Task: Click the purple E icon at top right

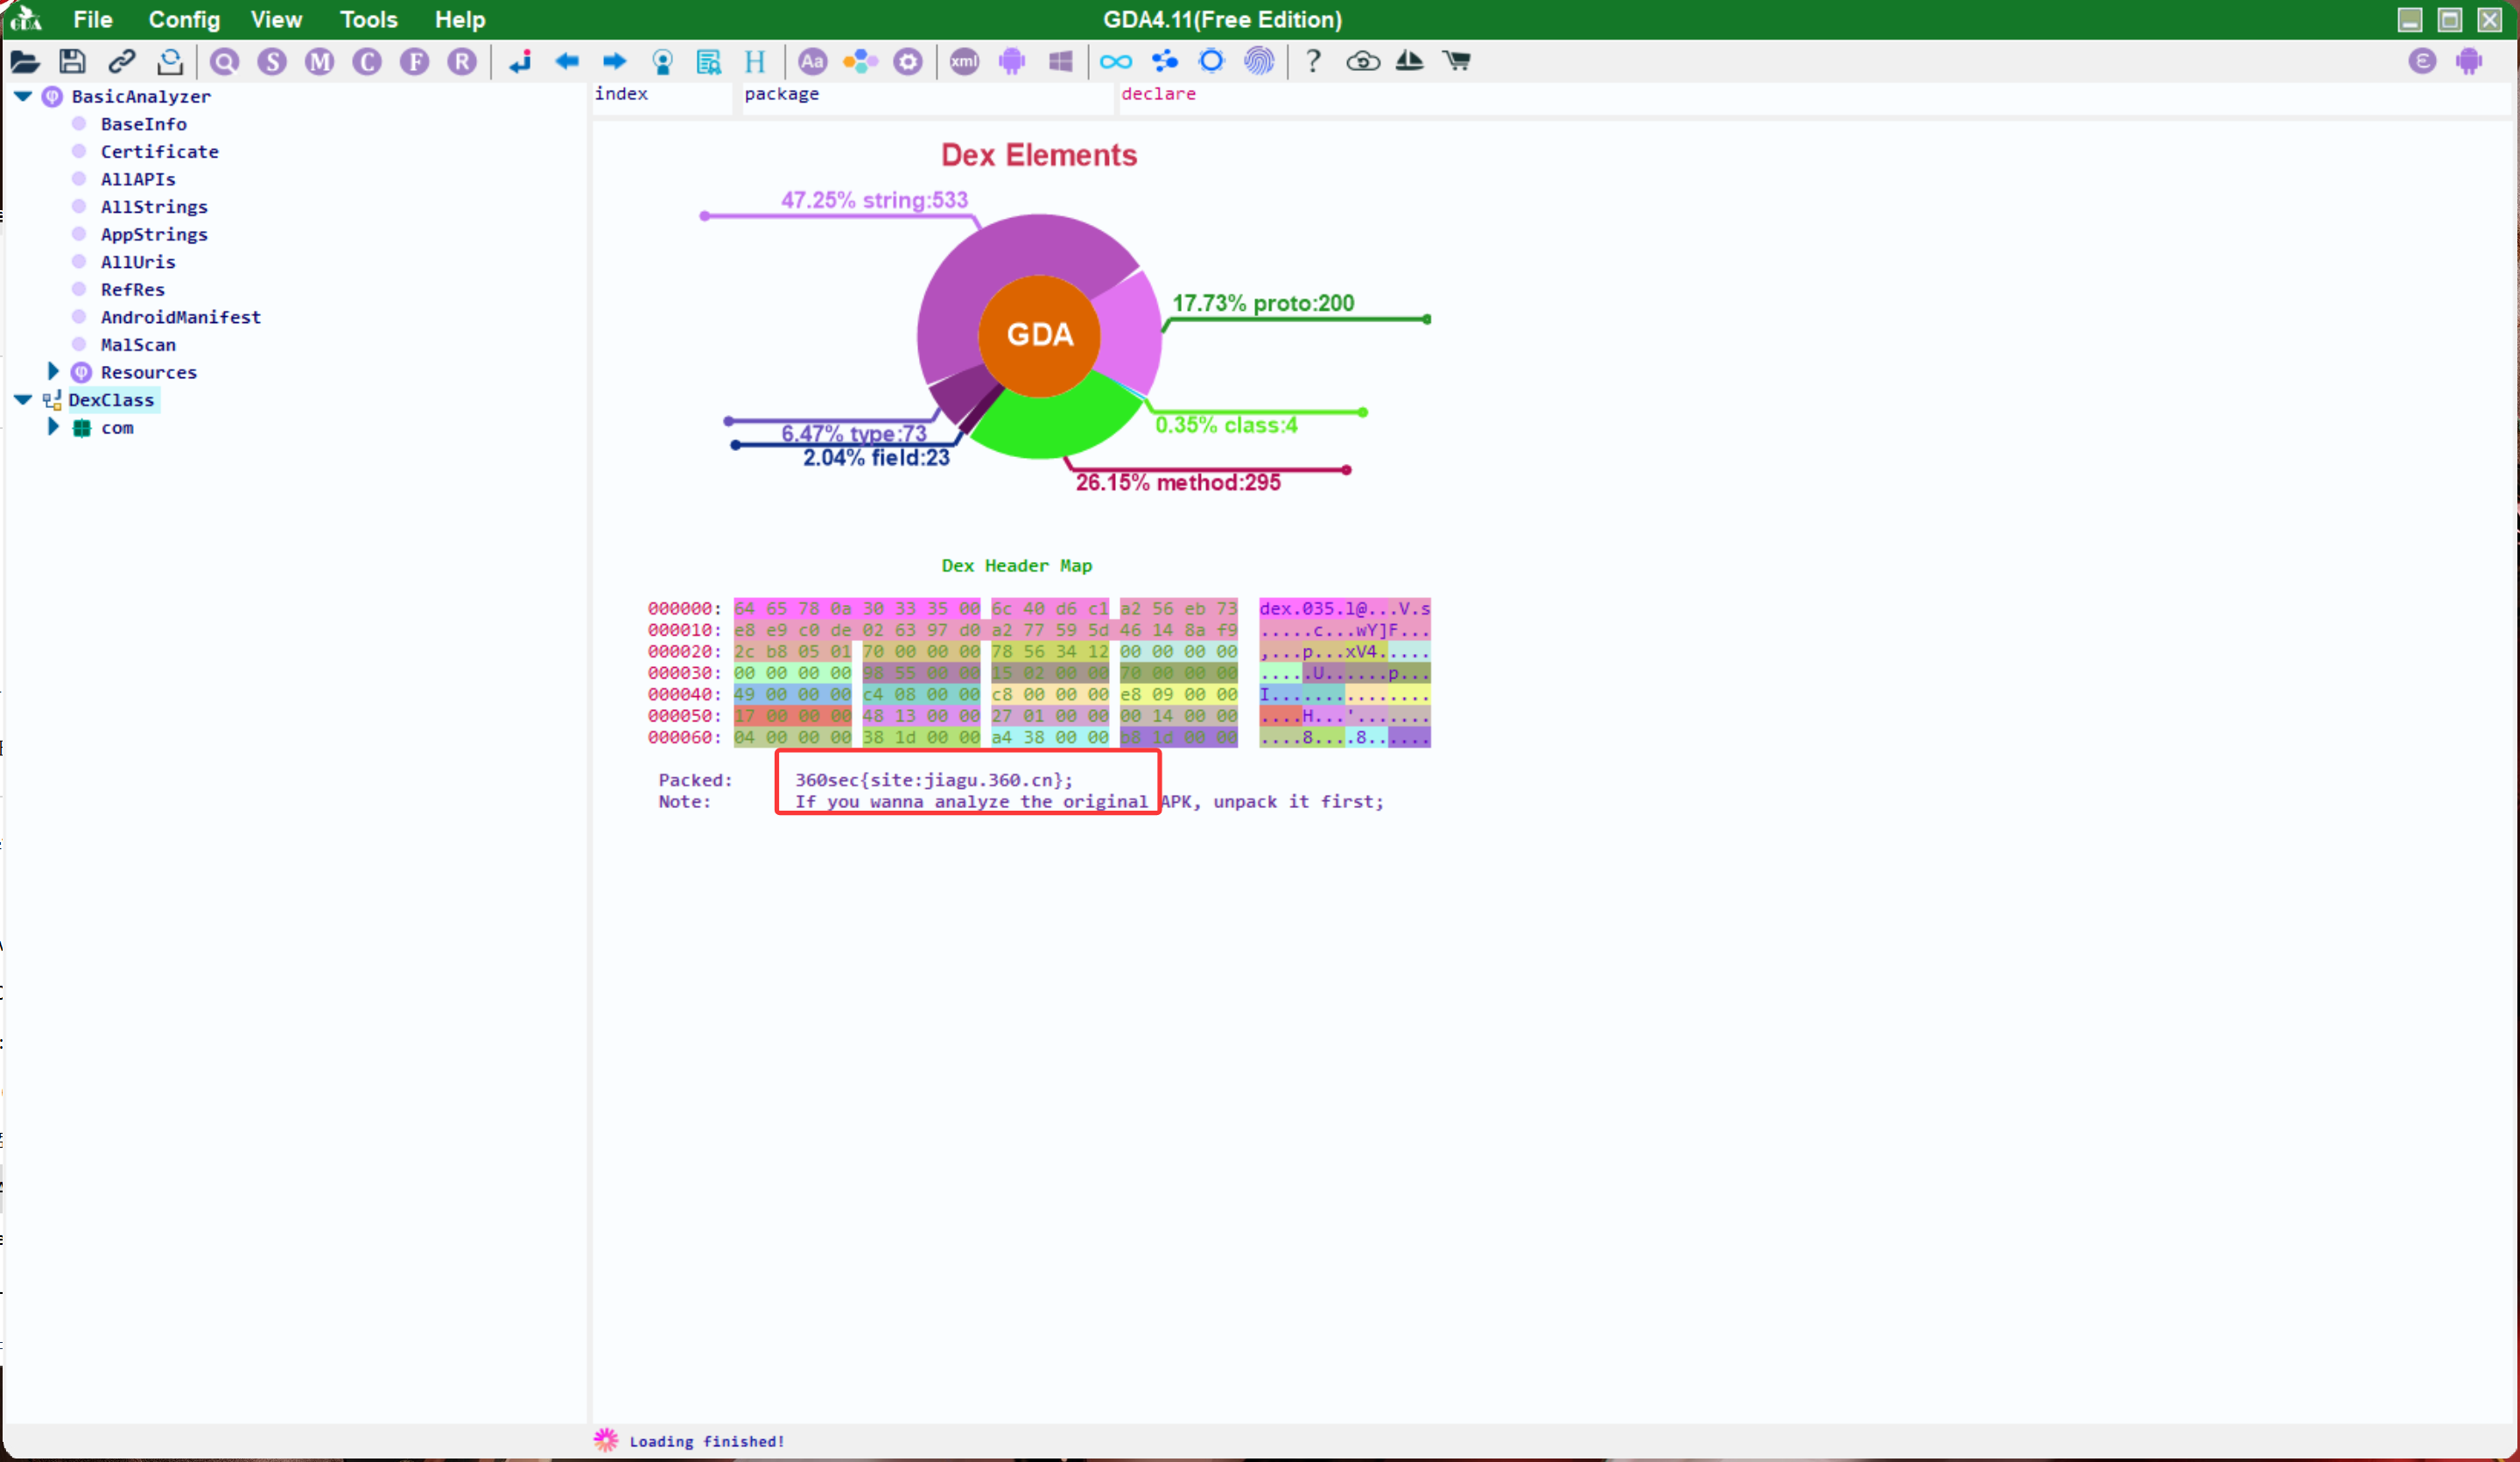Action: click(x=2422, y=62)
